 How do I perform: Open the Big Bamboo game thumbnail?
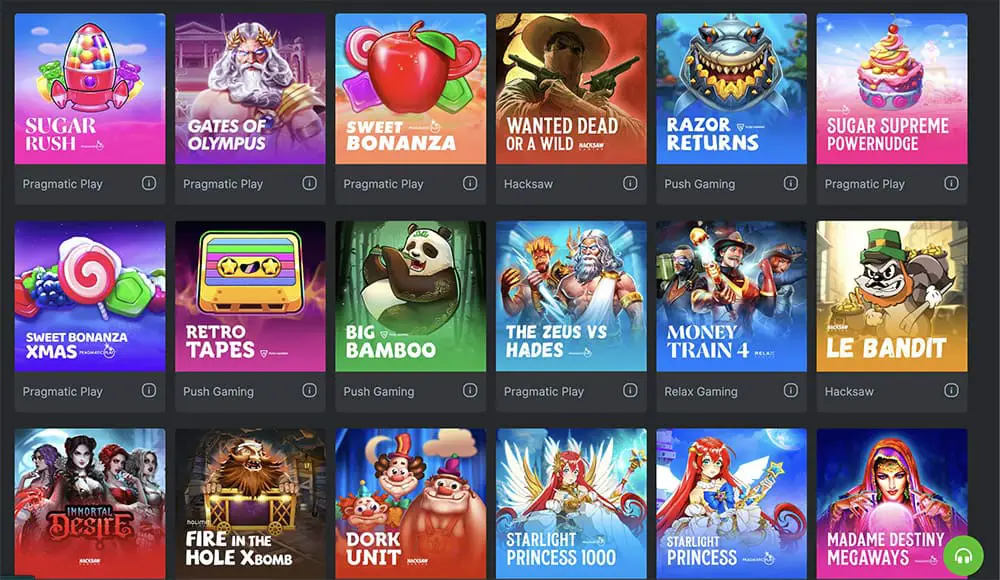point(411,296)
